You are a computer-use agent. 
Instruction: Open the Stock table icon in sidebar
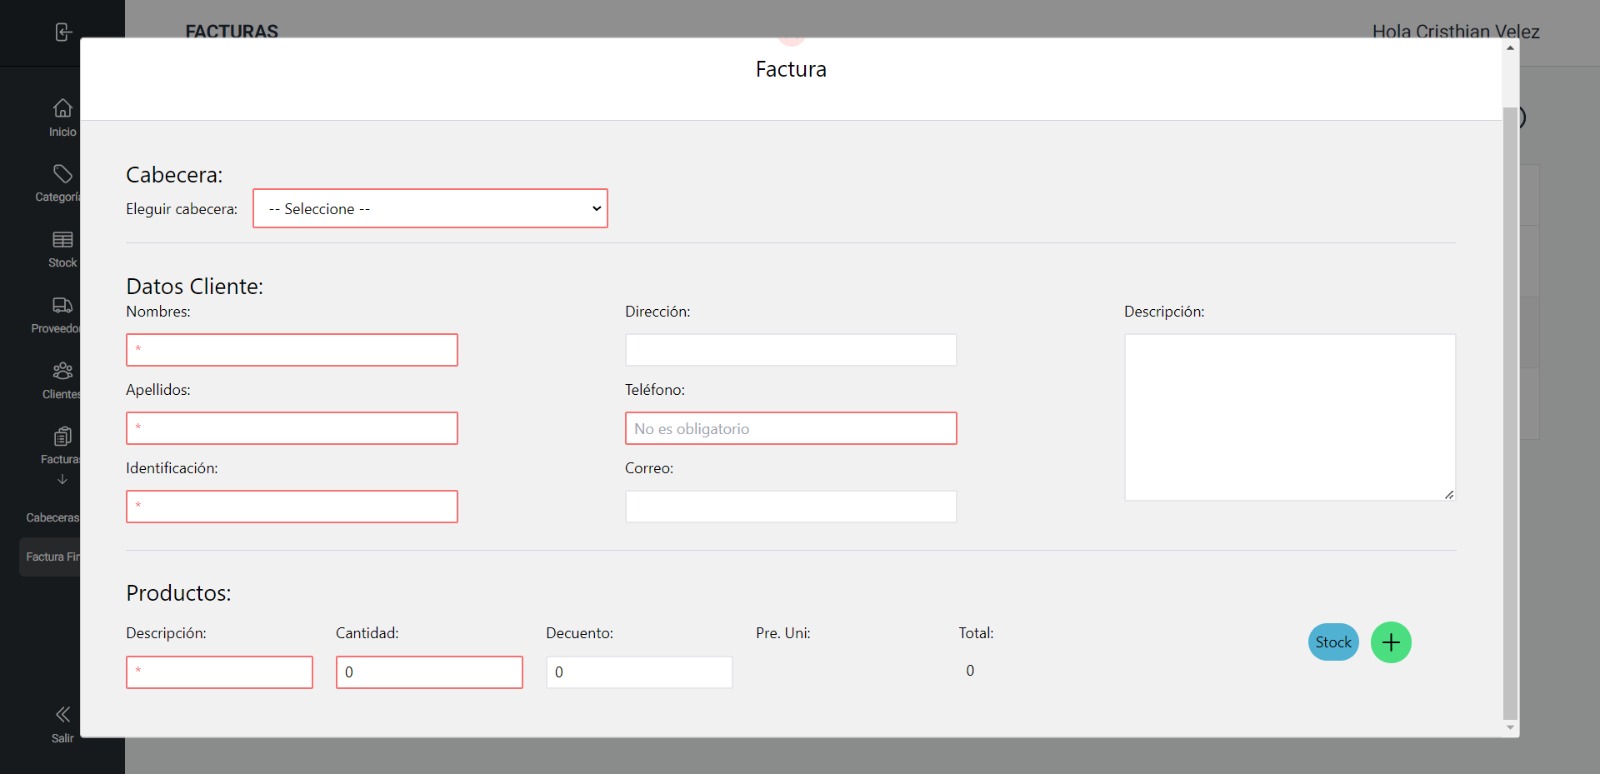coord(62,240)
